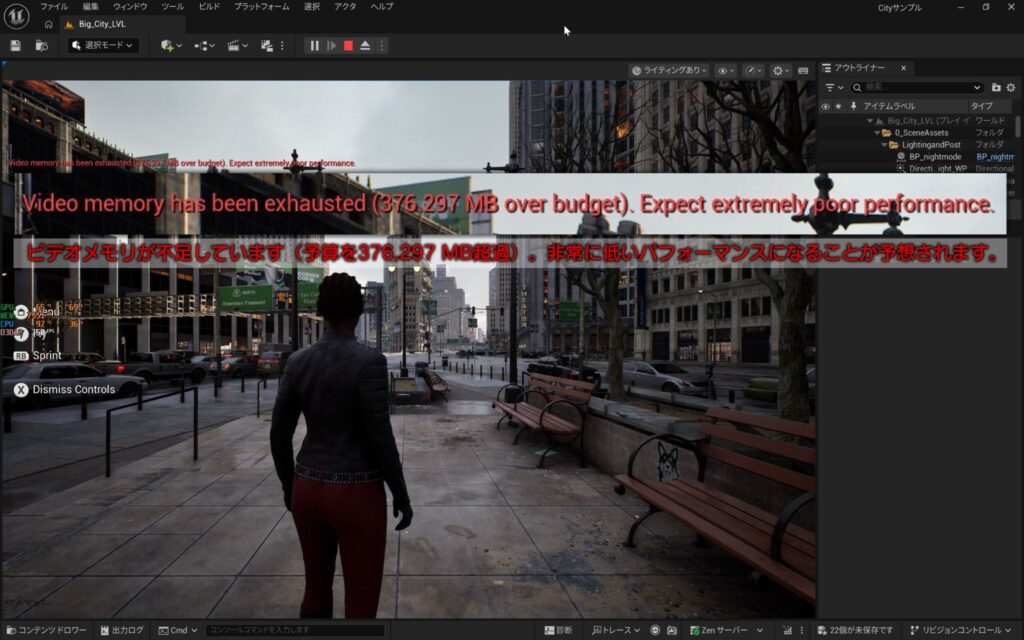Screen dimensions: 1024x640
Task: Open the Blueprints node-graph icon menu
Action: point(204,46)
